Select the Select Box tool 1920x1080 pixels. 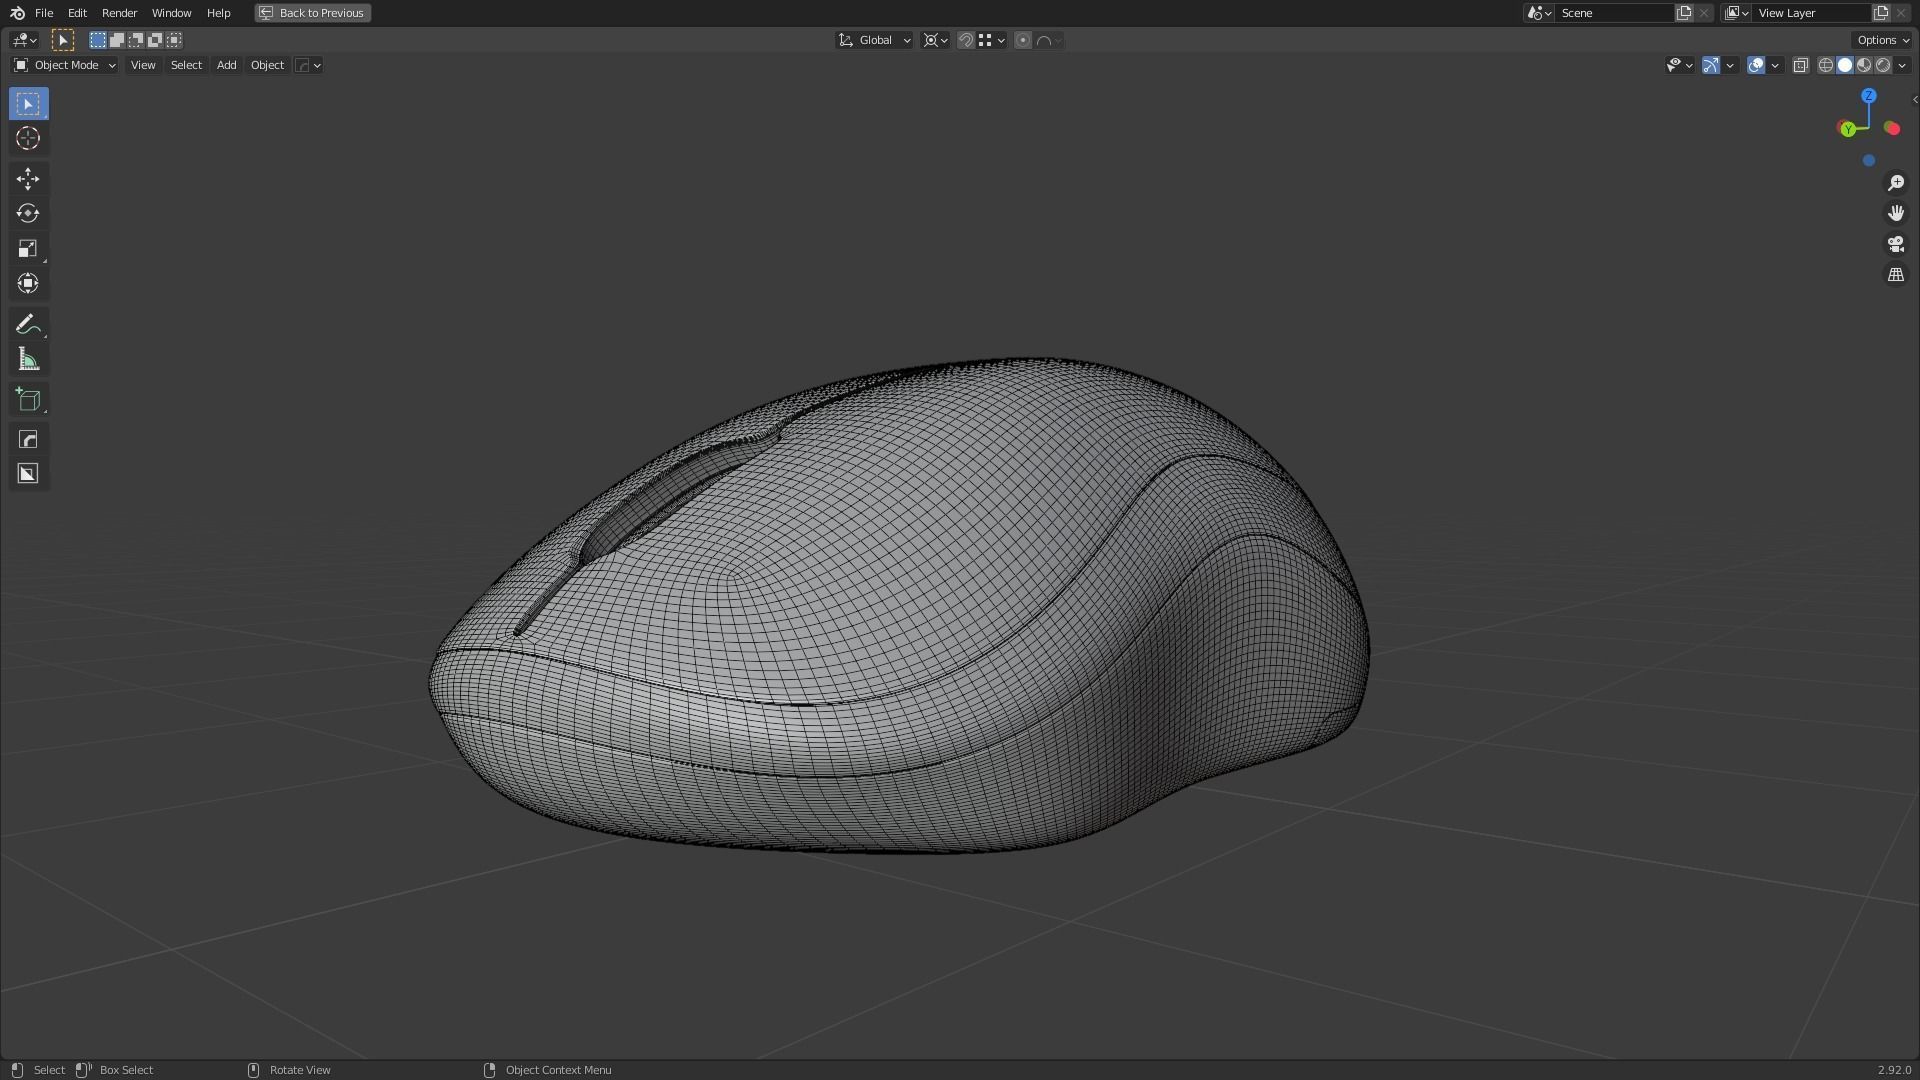[x=28, y=104]
